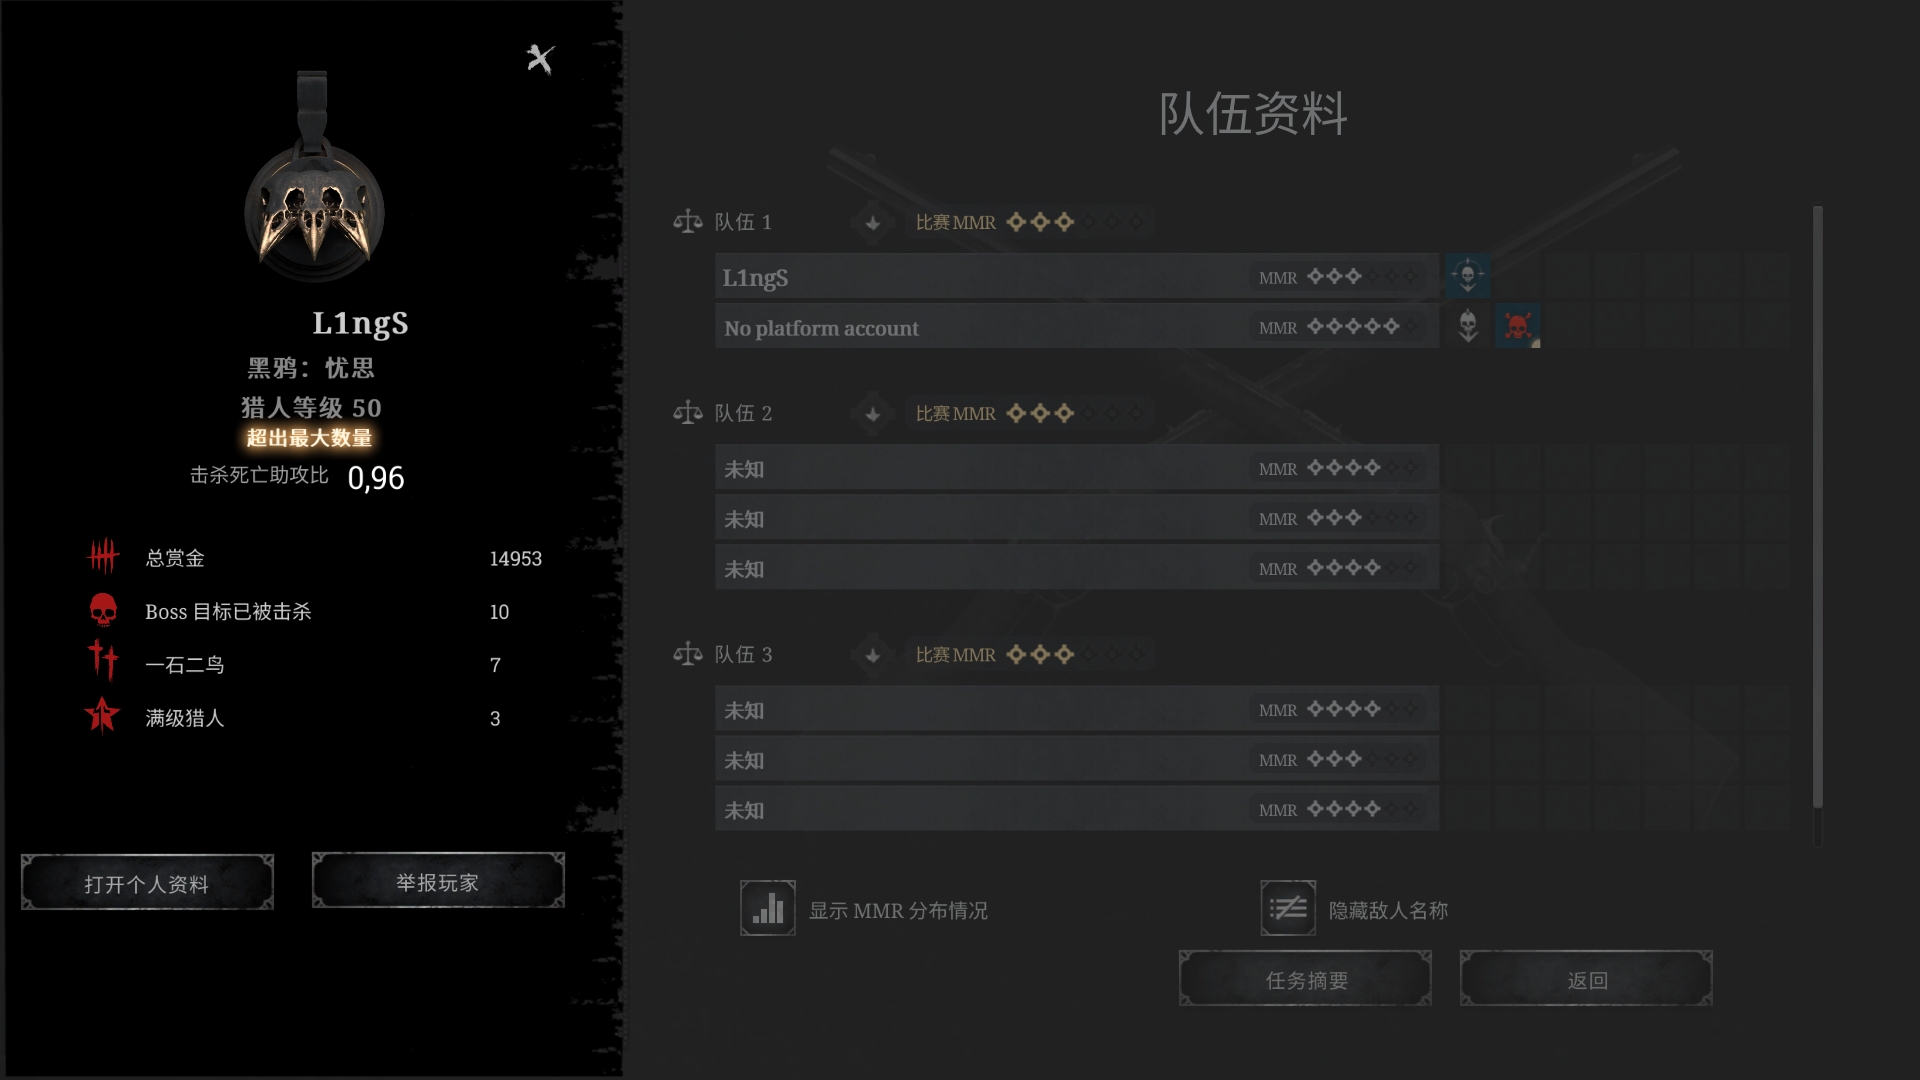Click the balance-scale icon beside 队伍 2
This screenshot has width=1920, height=1080.
pyautogui.click(x=688, y=412)
